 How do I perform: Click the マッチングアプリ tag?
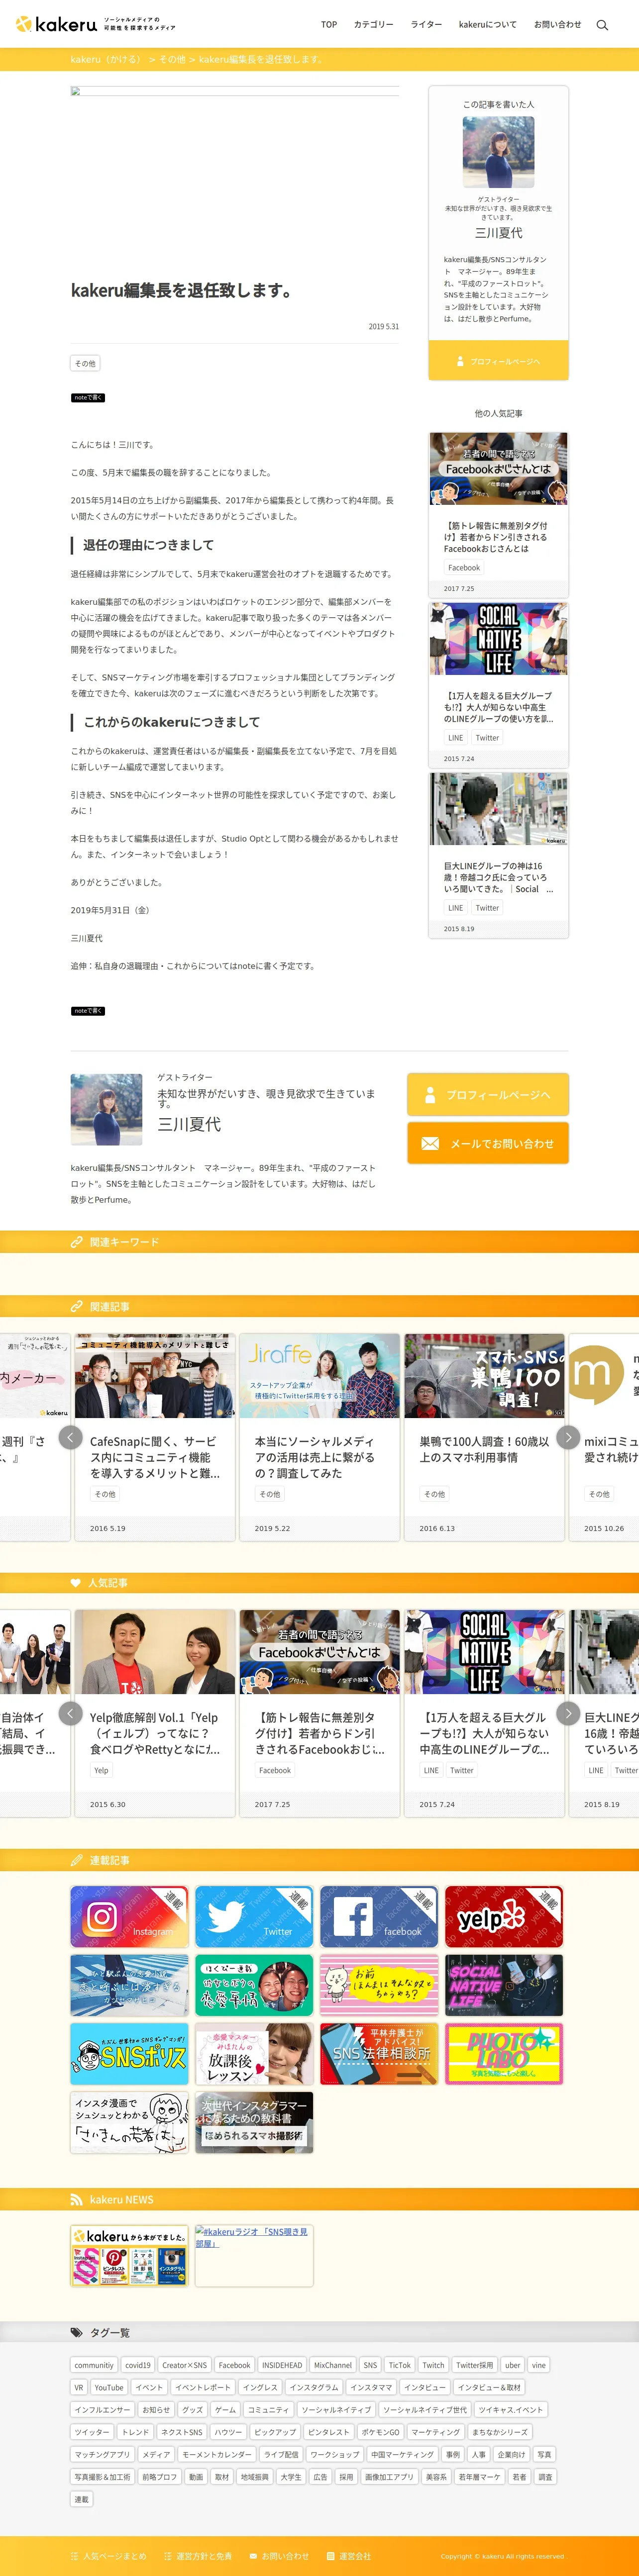click(x=102, y=2454)
